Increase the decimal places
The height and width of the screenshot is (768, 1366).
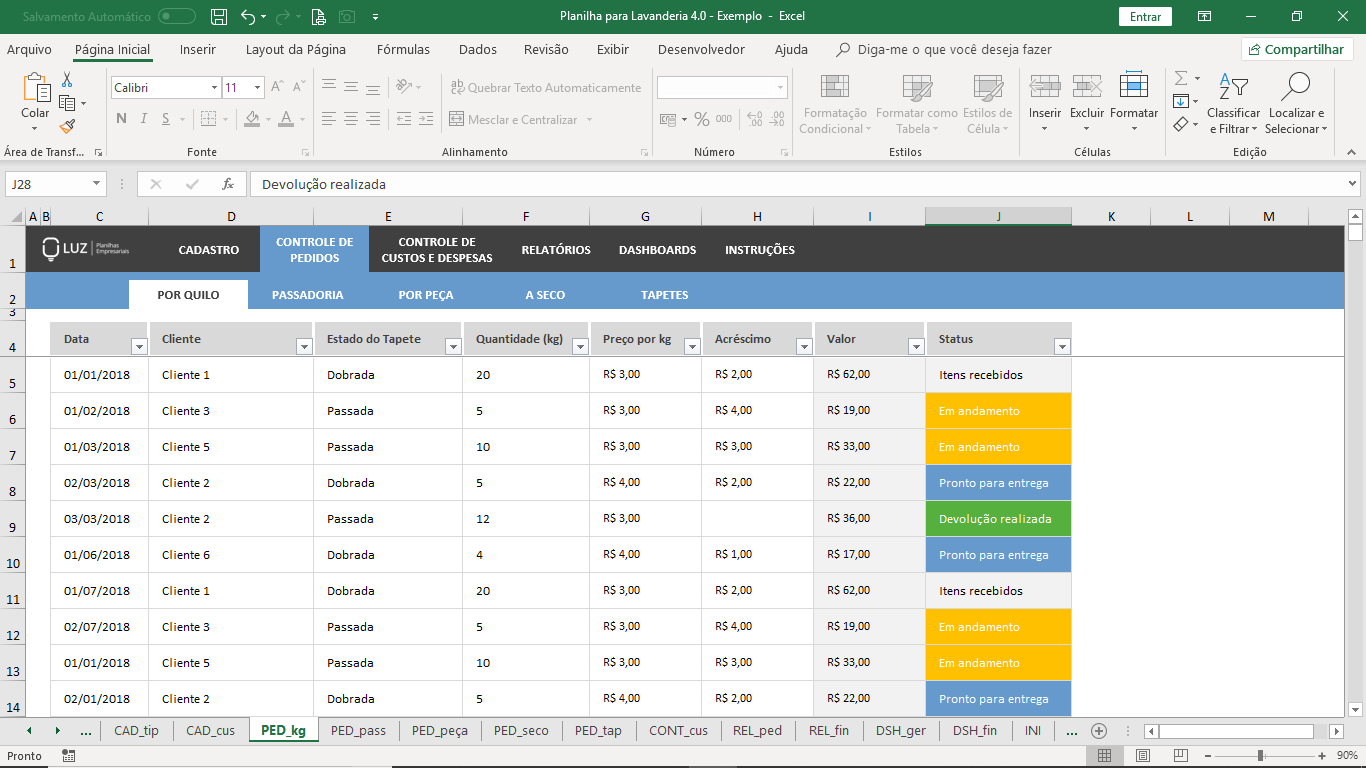point(753,119)
